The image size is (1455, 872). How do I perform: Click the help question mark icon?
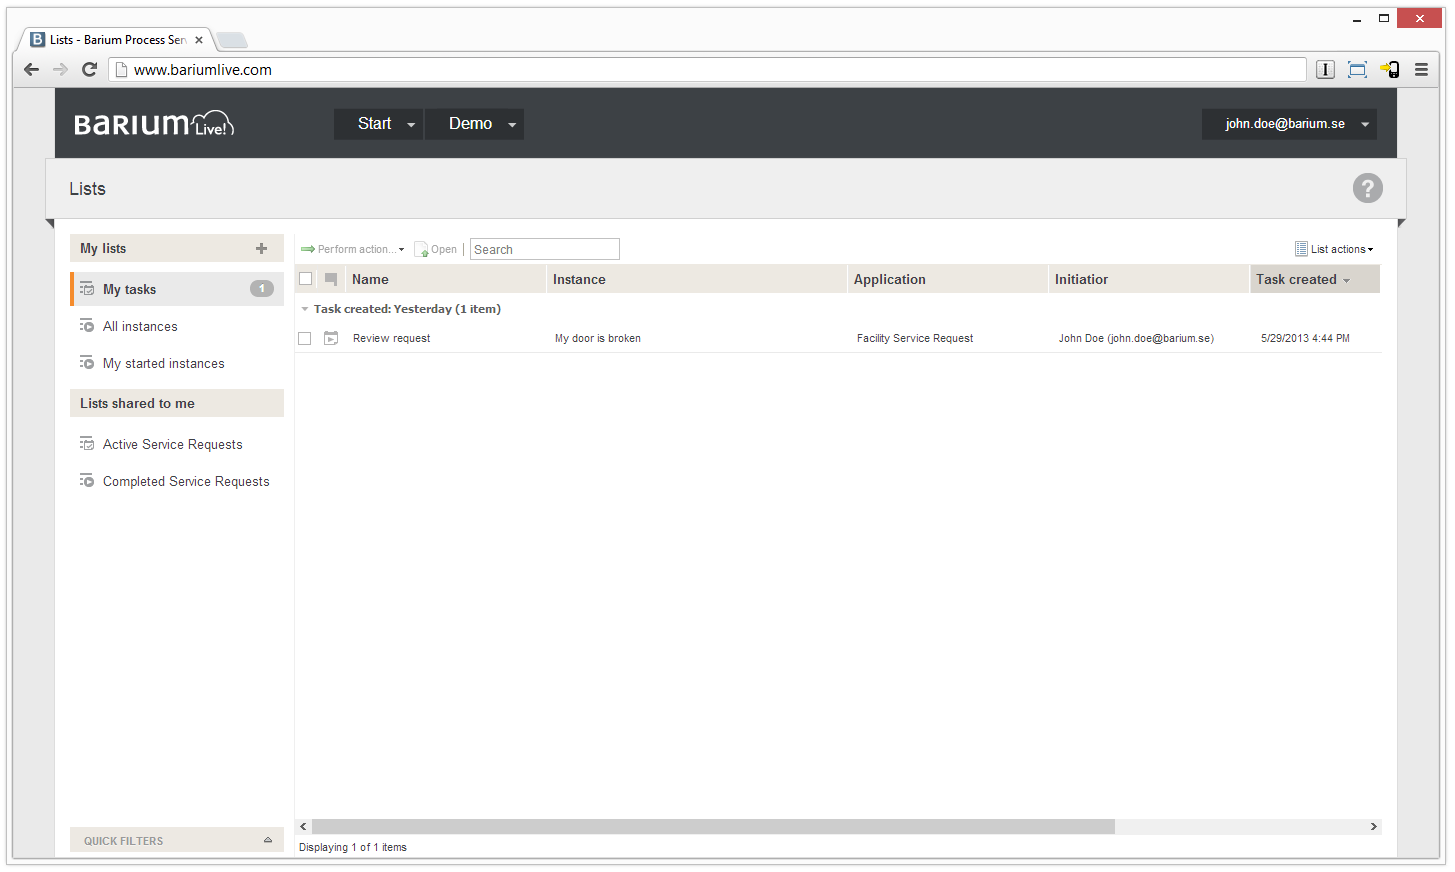(1367, 188)
